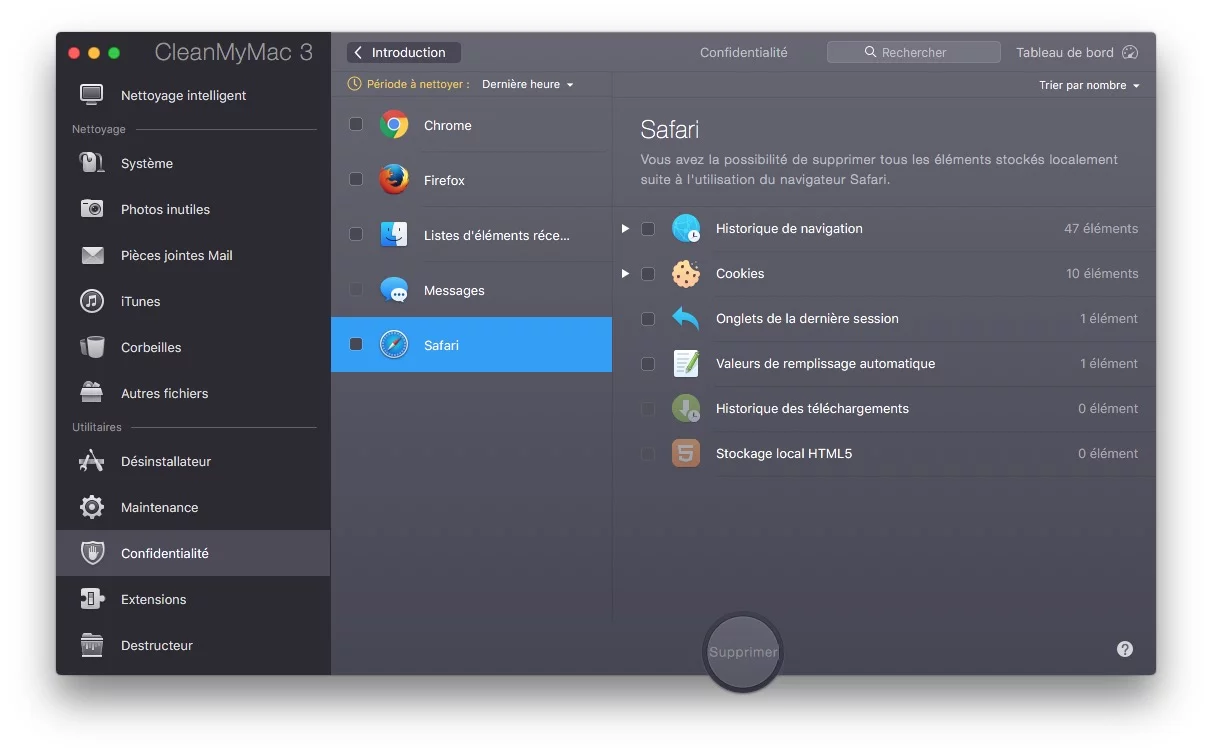1212x755 pixels.
Task: Check the Historique des téléchargements checkbox
Action: click(x=648, y=409)
